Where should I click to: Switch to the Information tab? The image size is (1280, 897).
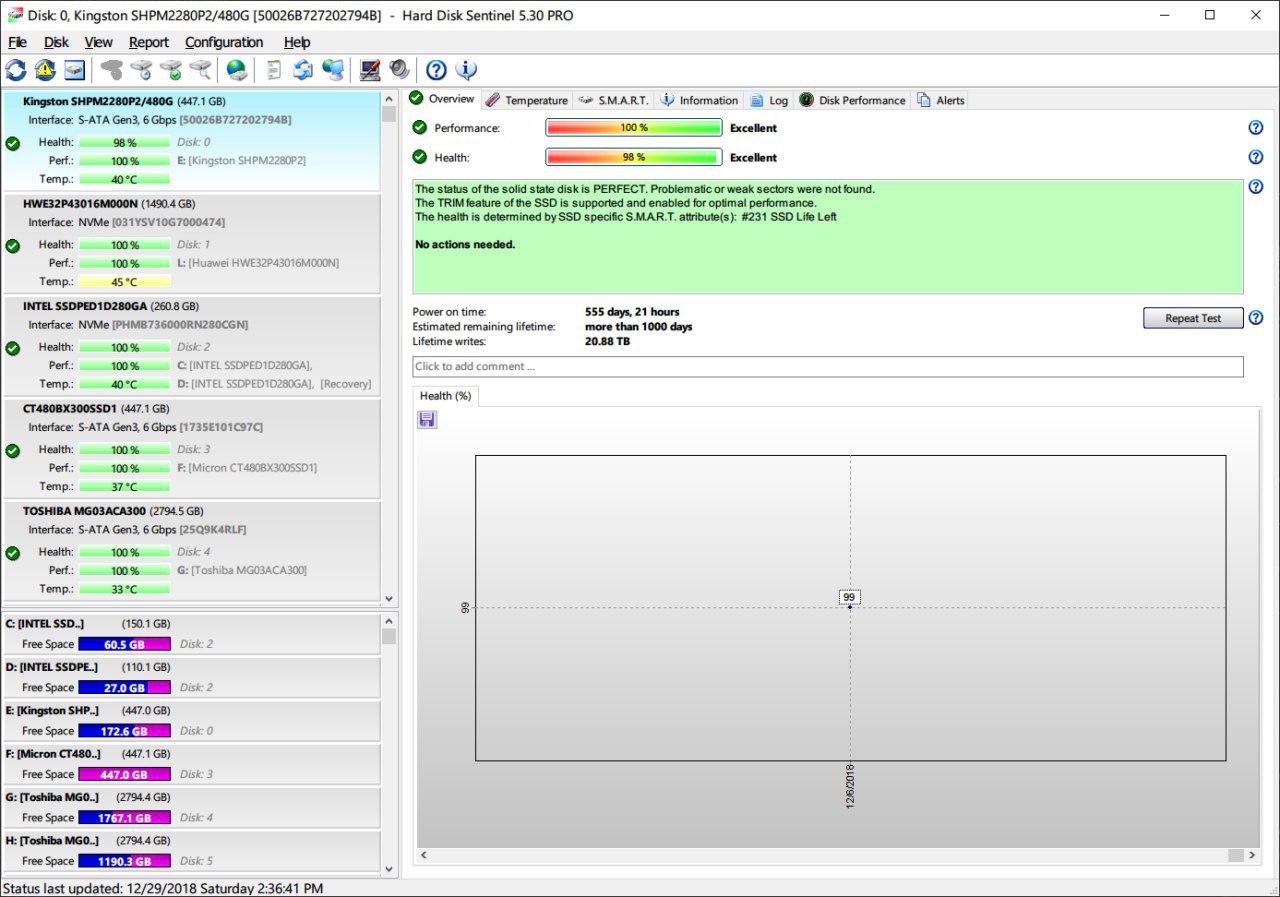point(699,100)
